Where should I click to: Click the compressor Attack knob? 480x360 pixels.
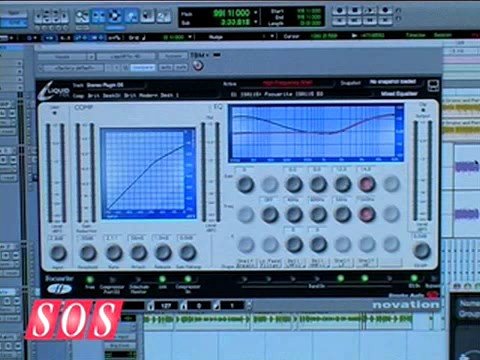click(138, 253)
